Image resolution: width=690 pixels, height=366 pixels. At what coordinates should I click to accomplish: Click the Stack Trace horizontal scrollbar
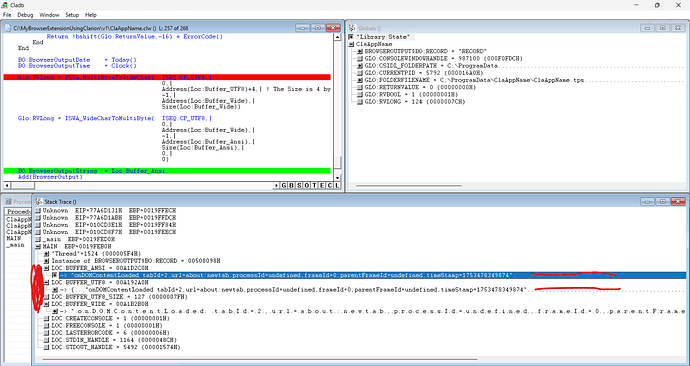coord(260,359)
